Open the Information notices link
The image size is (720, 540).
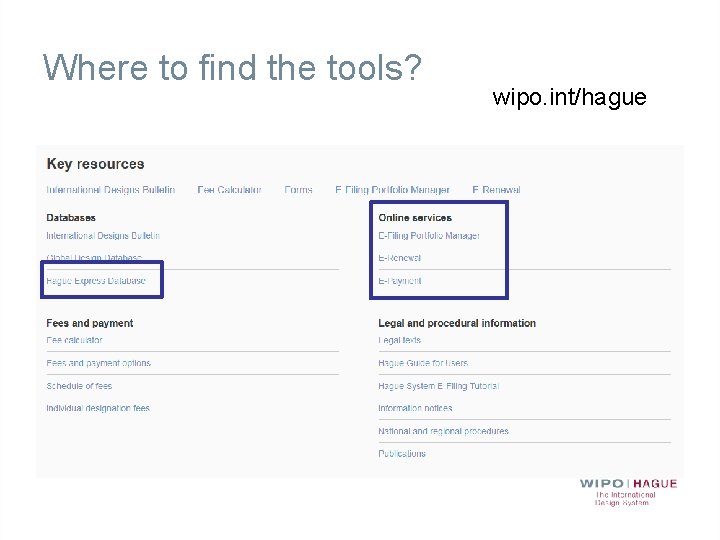[x=415, y=408]
